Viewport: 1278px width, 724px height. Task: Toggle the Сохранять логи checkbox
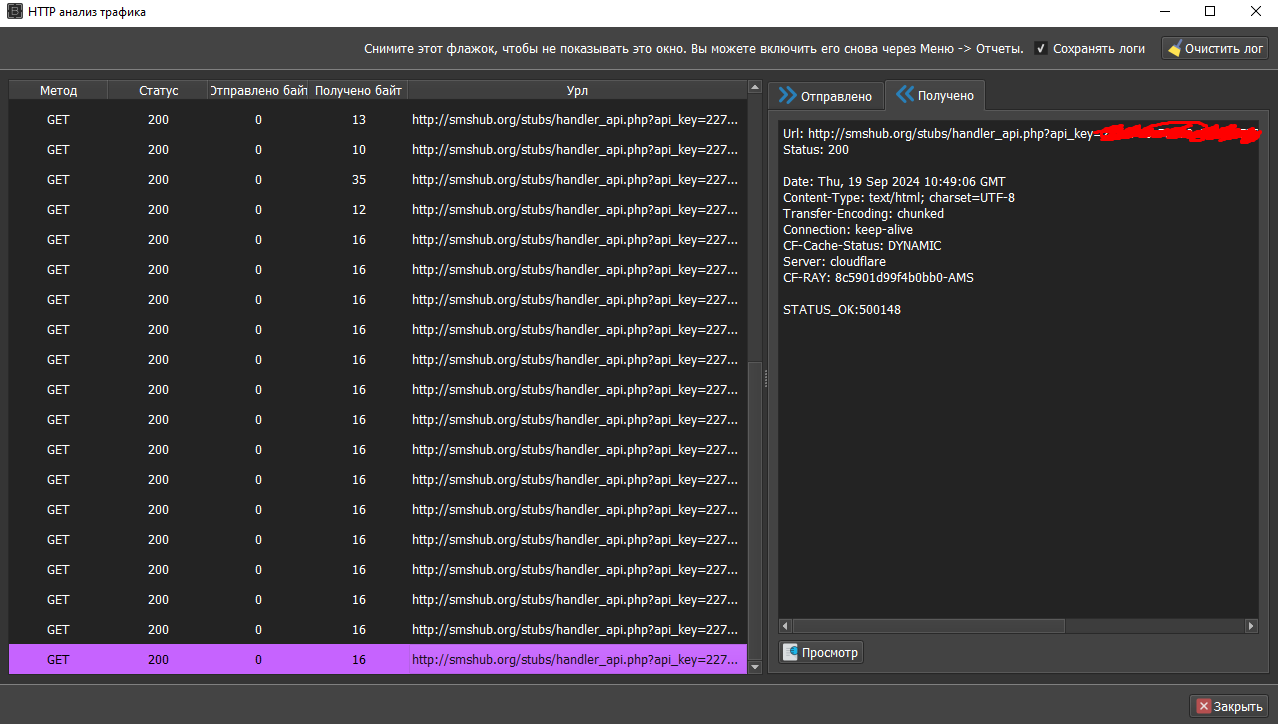pos(1041,48)
